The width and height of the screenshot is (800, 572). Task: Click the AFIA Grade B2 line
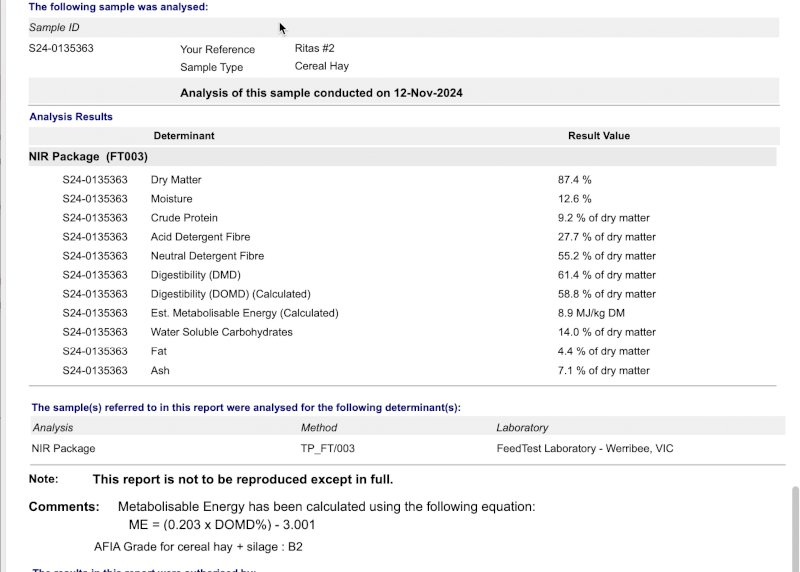[x=198, y=547]
